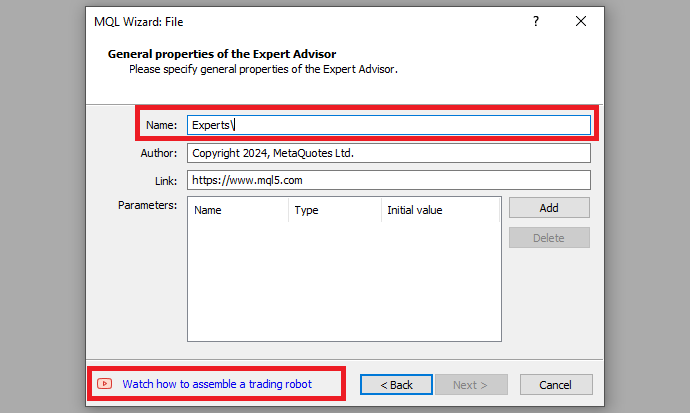Click the 'Parameters:' label
The image size is (690, 413).
coord(147,205)
